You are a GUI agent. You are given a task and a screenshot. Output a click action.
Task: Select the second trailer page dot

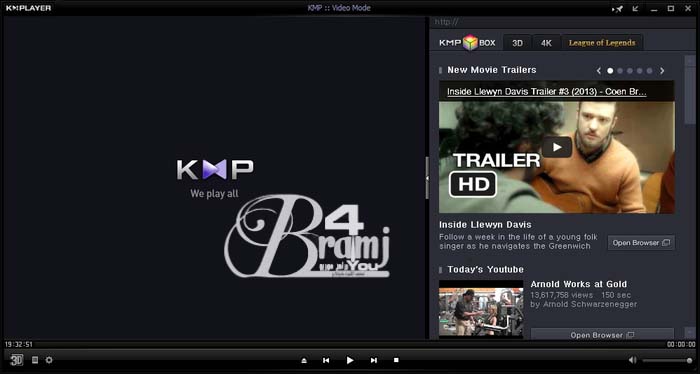tap(620, 71)
